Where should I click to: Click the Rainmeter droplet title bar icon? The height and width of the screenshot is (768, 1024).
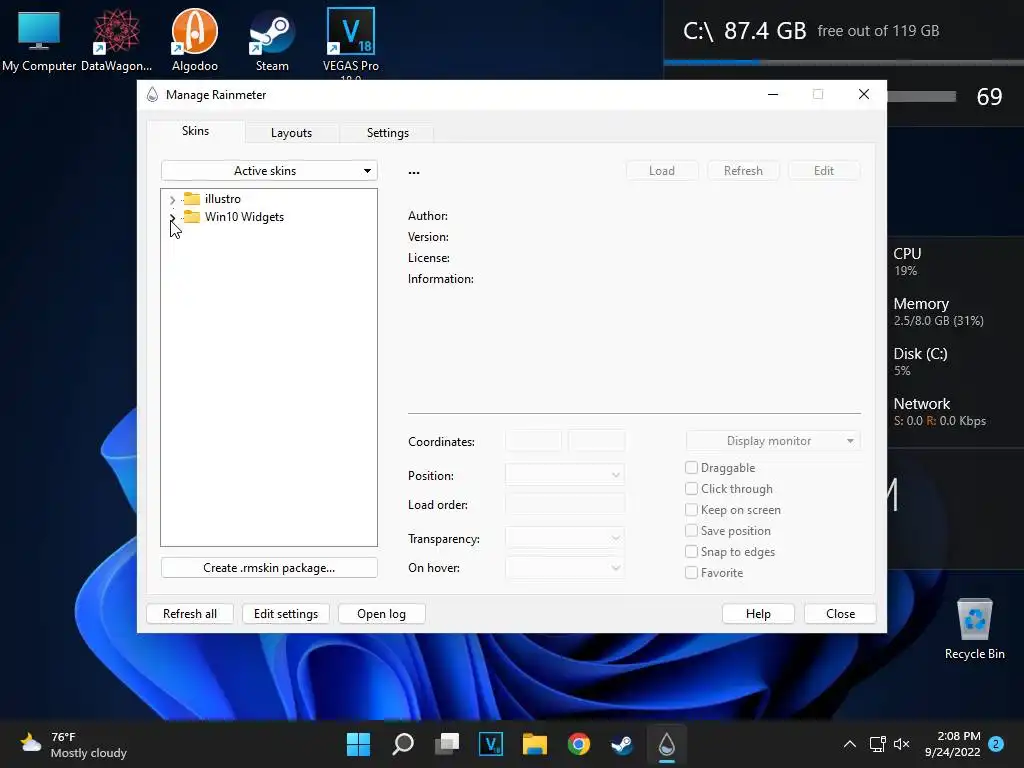152,95
